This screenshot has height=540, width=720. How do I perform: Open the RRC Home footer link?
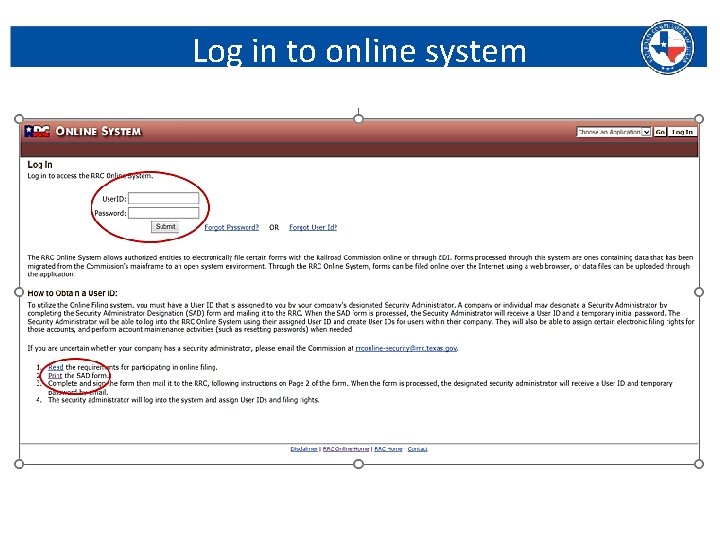pos(388,449)
